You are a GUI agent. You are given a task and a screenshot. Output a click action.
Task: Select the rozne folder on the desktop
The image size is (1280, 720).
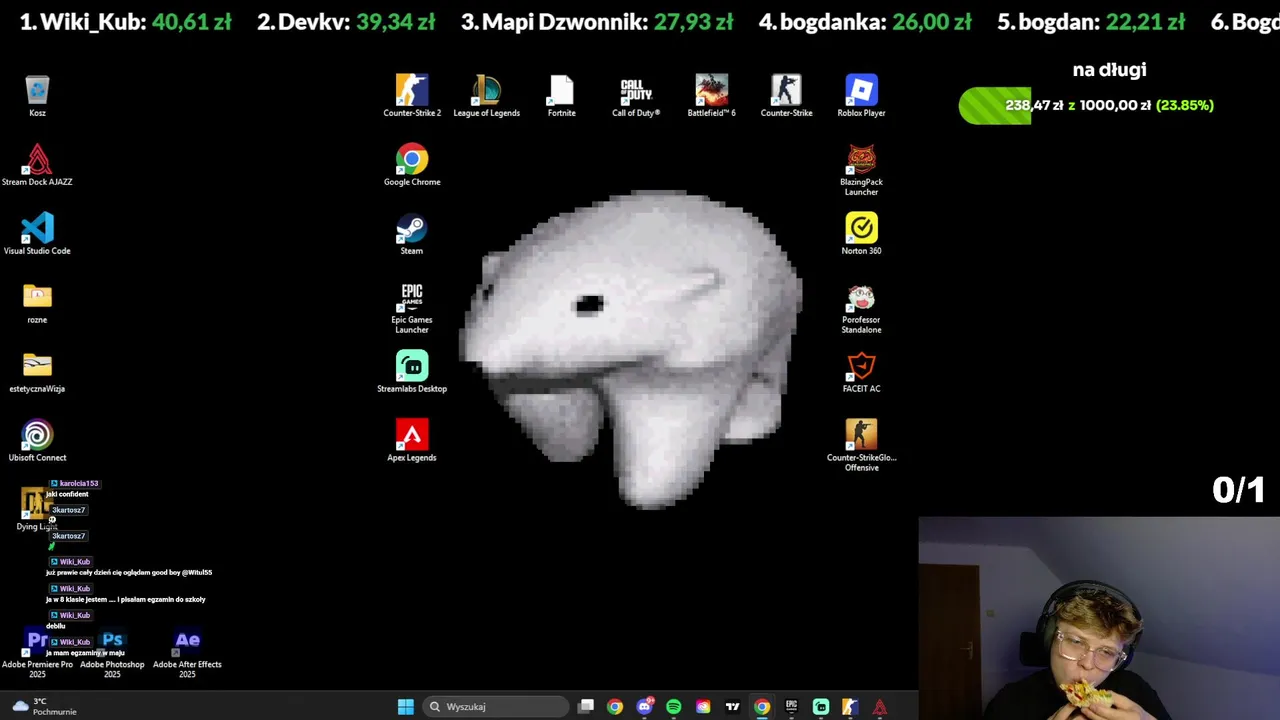click(x=37, y=304)
